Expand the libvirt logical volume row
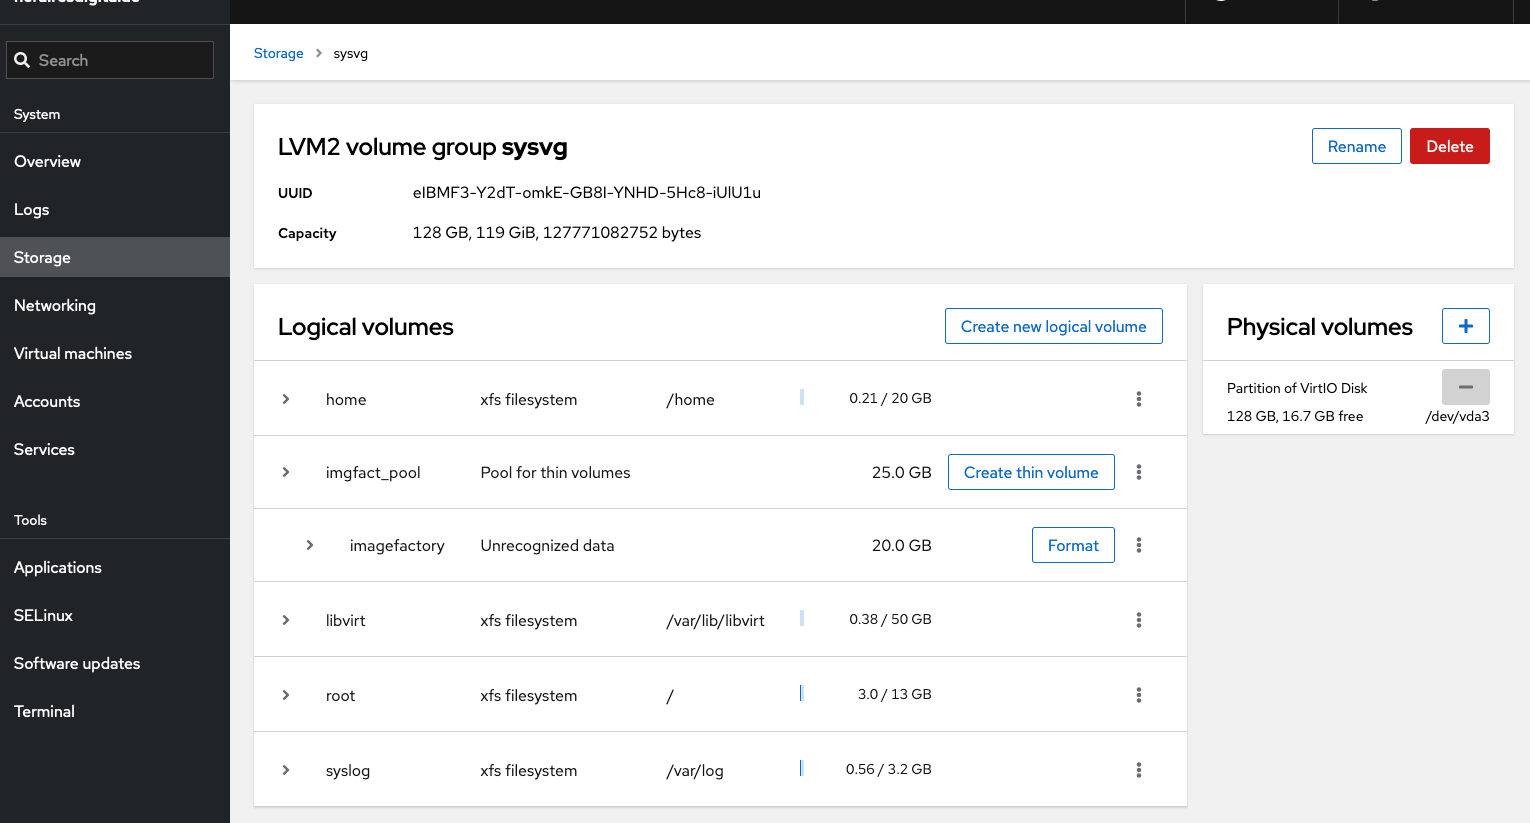This screenshot has height=823, width=1530. [x=286, y=620]
